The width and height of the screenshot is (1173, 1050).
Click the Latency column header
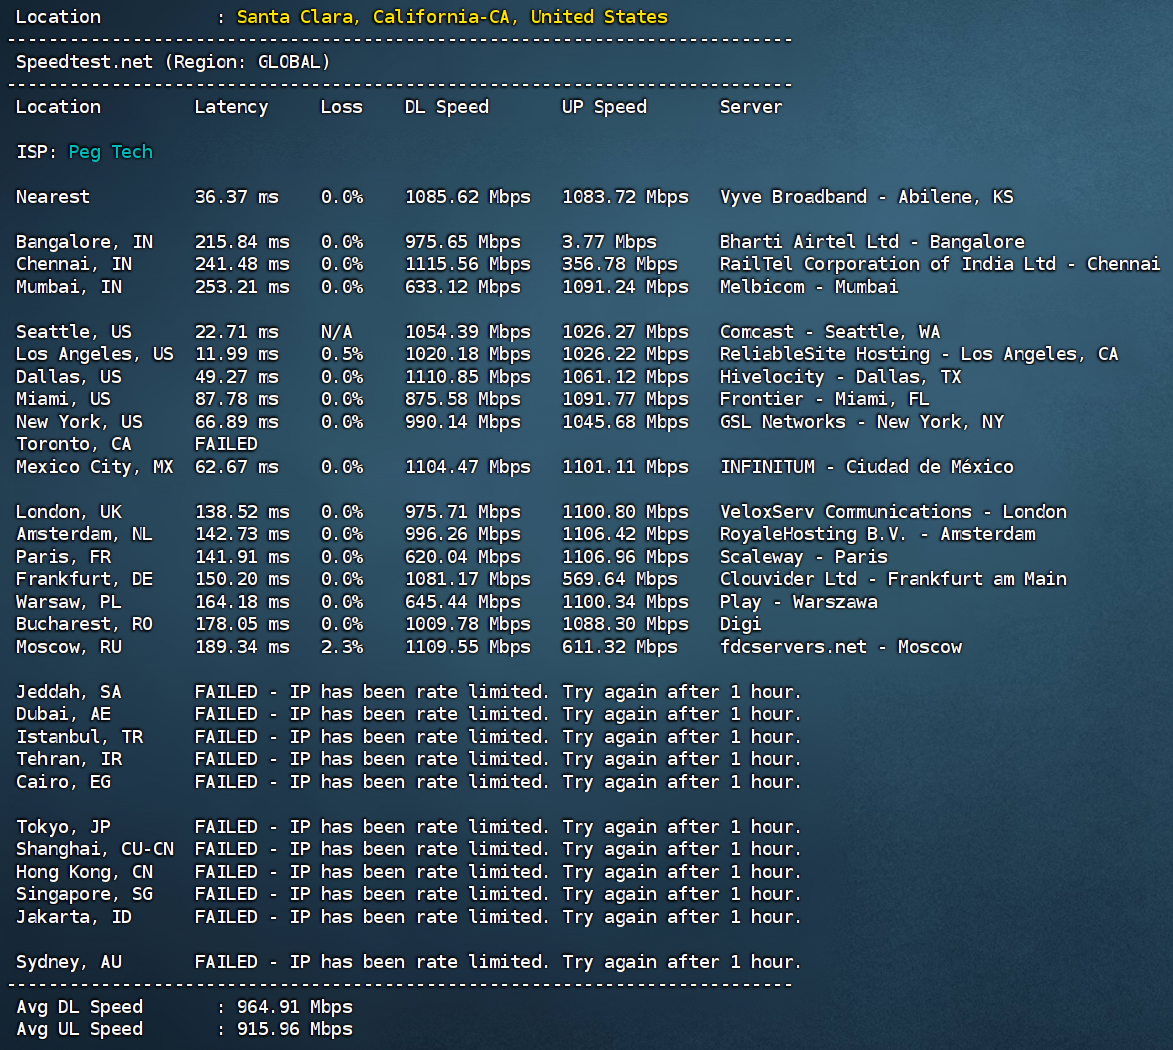click(x=231, y=108)
